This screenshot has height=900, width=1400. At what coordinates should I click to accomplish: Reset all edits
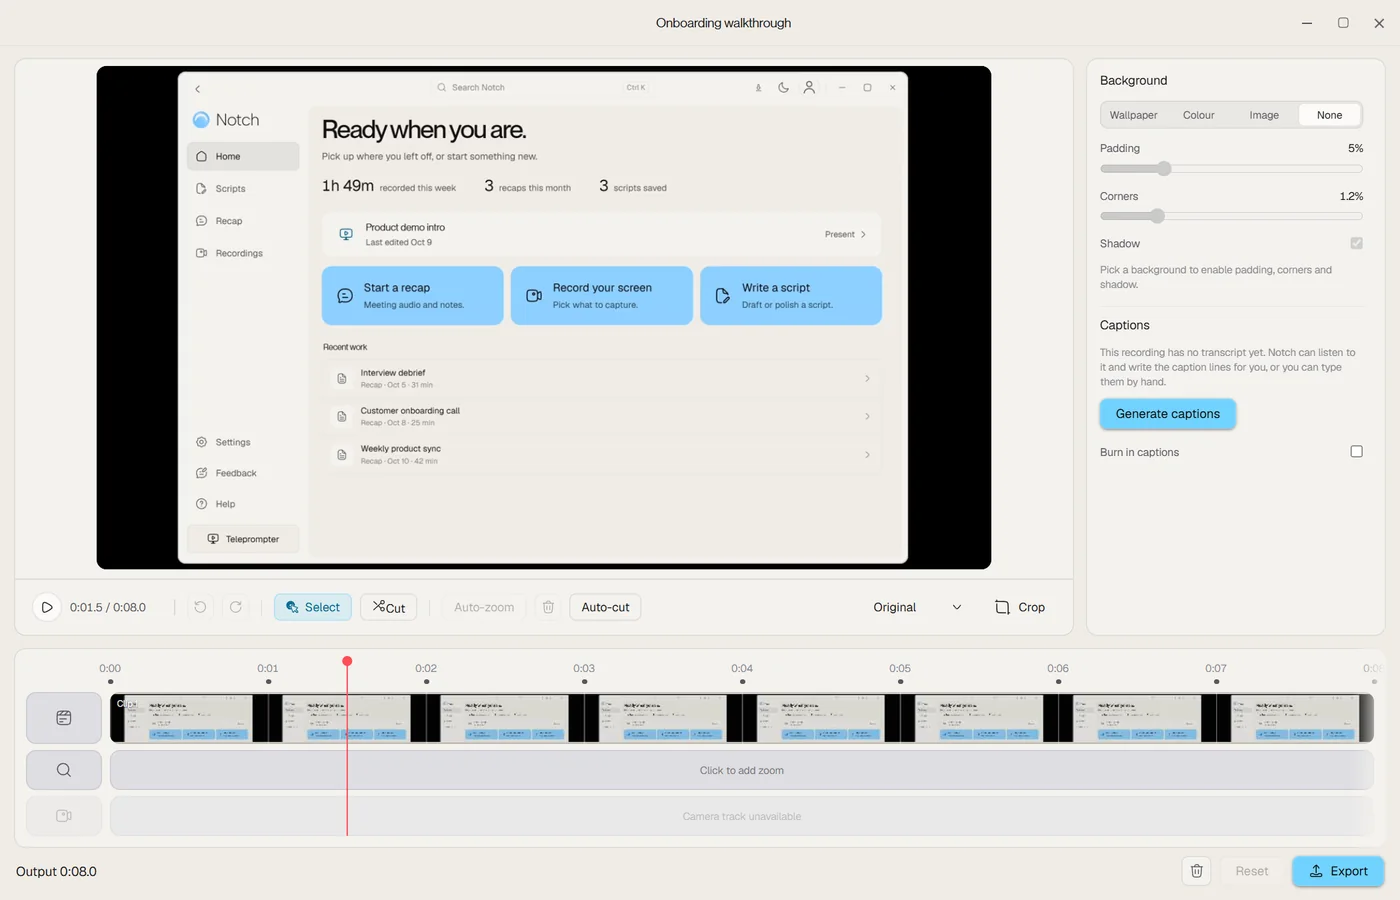point(1252,871)
